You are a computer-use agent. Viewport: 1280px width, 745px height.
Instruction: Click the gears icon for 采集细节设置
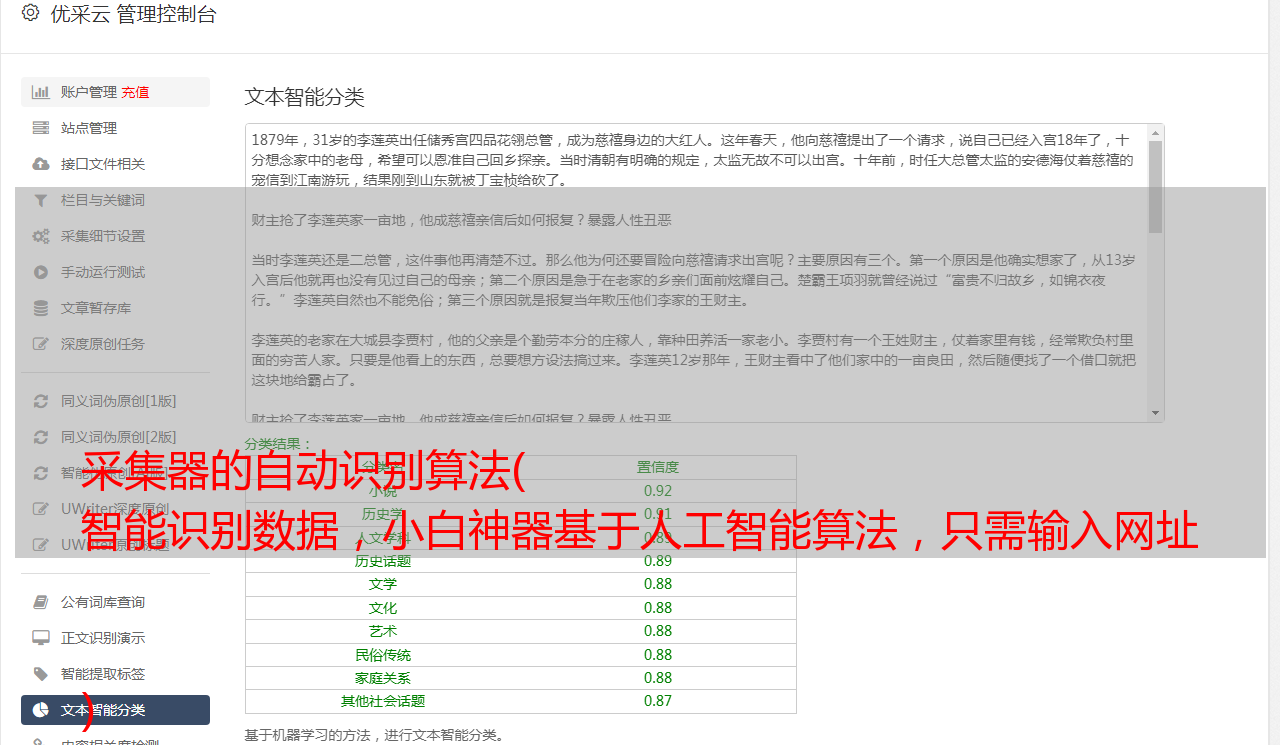[x=41, y=236]
